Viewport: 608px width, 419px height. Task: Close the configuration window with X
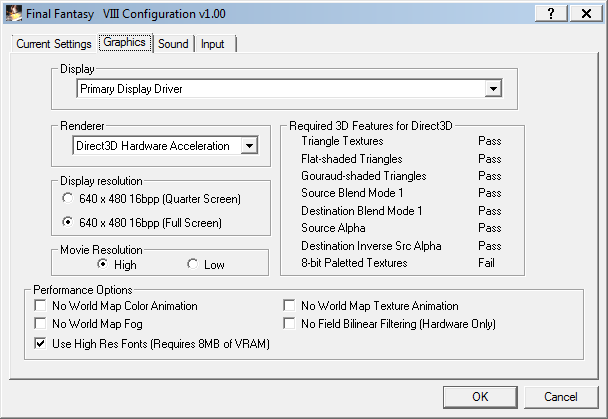[x=586, y=14]
